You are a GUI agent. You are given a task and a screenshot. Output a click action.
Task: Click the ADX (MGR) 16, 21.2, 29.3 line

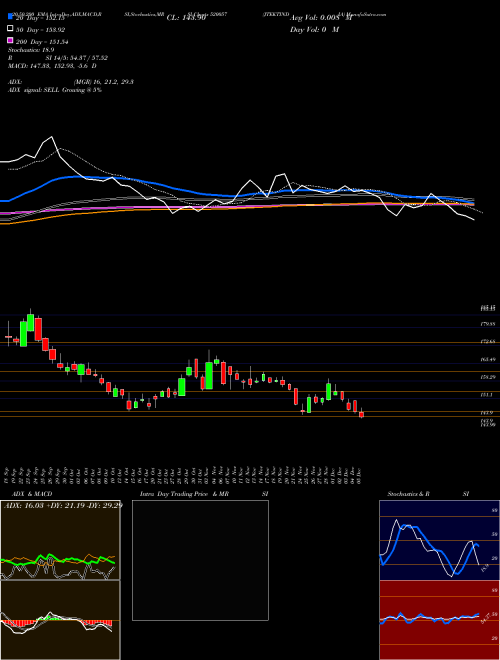coord(71,82)
